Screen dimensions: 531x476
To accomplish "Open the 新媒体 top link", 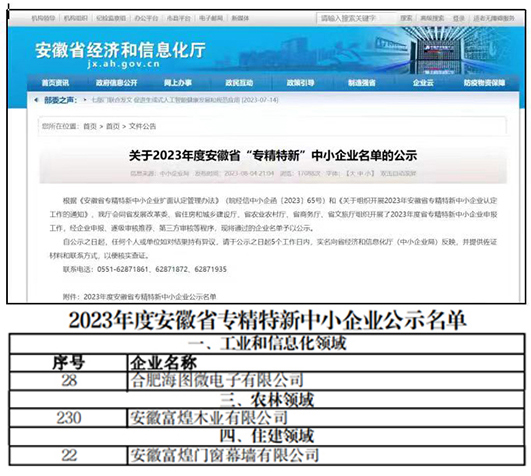I will (240, 18).
